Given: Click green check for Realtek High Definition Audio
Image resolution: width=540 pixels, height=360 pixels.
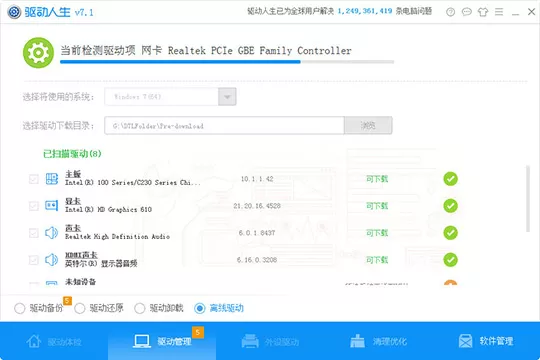Looking at the screenshot, I should pos(450,233).
